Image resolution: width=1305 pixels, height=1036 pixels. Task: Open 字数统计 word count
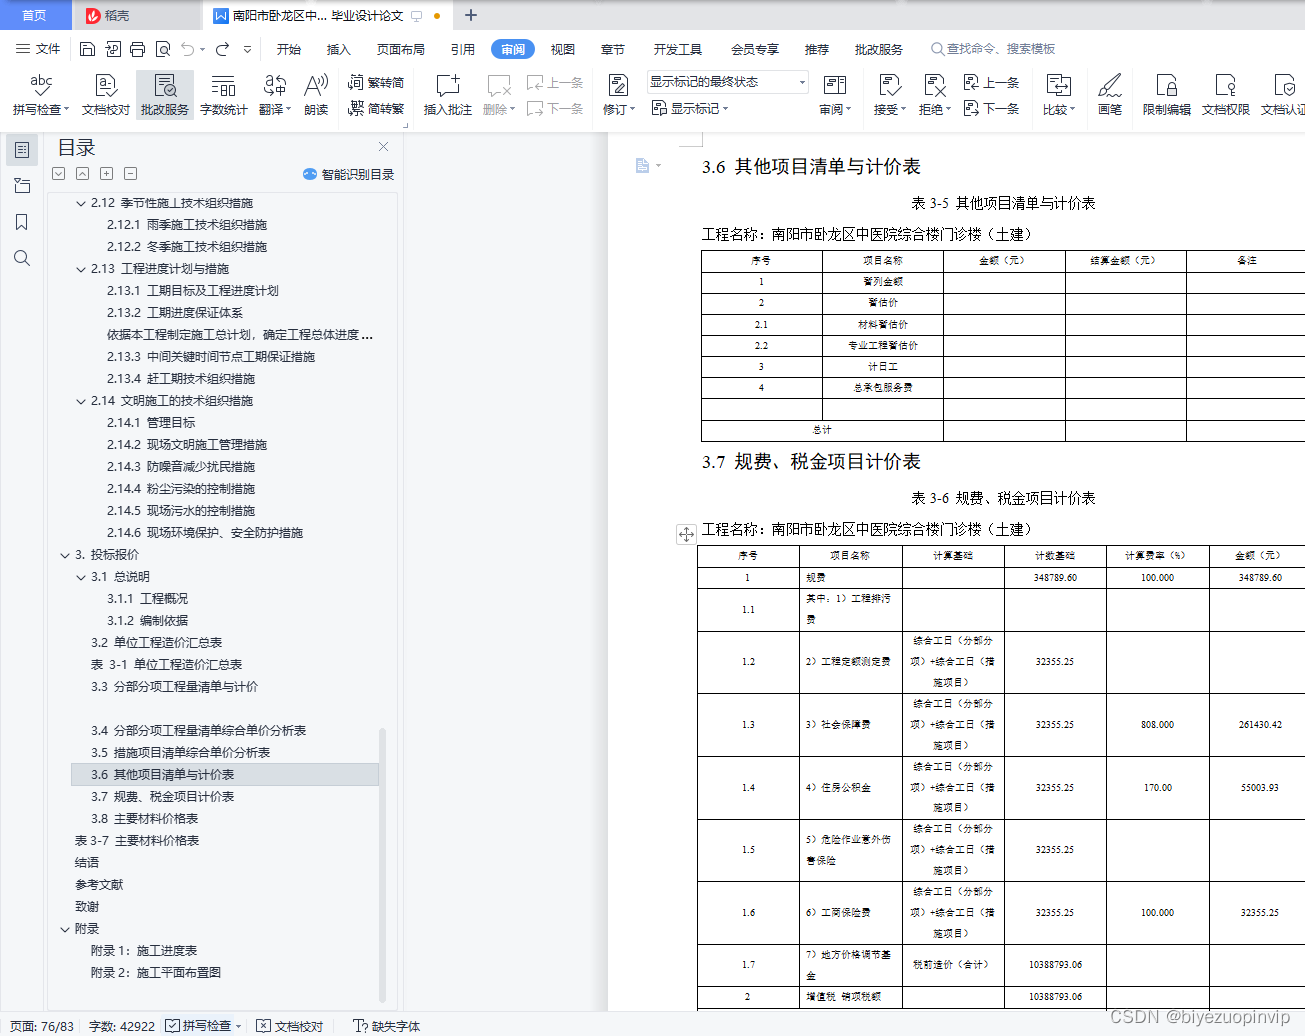pos(224,95)
